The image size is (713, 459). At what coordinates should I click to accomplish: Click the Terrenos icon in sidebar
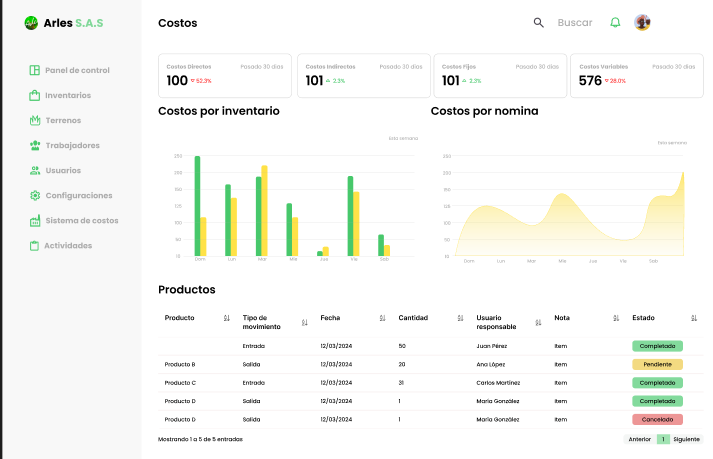(x=35, y=120)
